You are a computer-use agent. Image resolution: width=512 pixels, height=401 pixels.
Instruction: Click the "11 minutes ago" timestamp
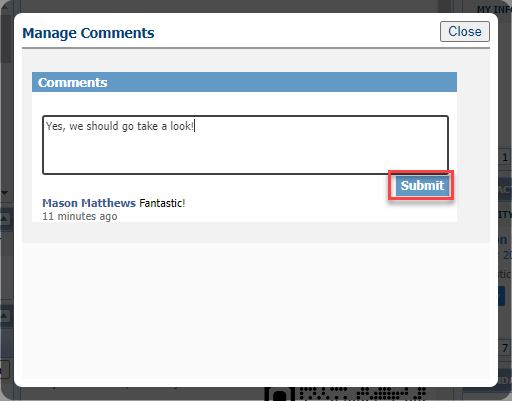point(80,216)
